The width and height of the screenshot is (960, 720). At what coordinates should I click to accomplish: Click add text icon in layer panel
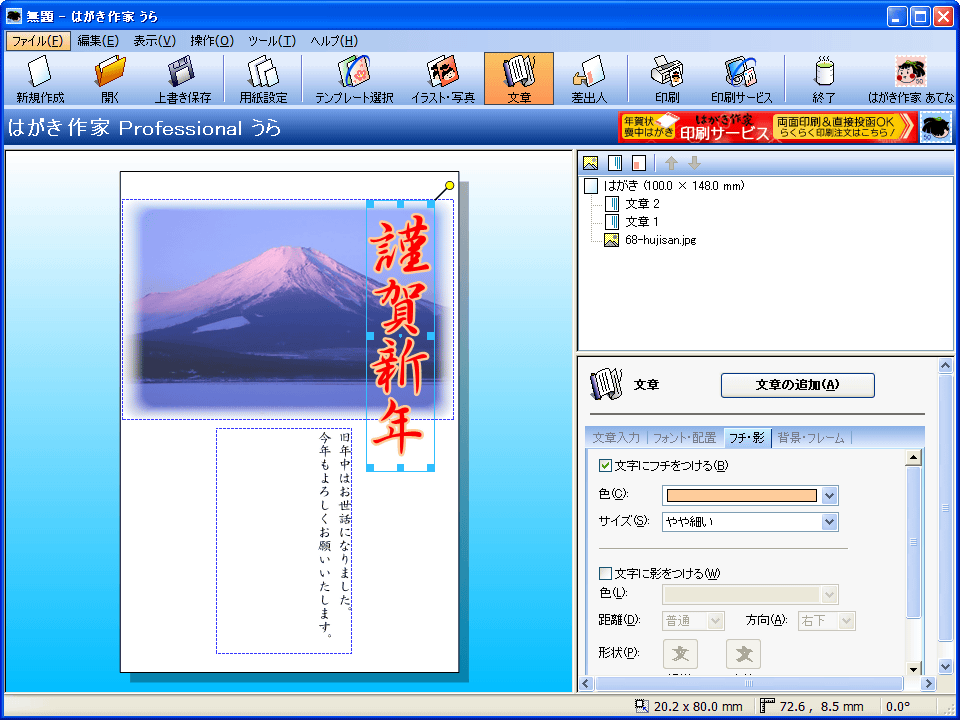point(615,163)
